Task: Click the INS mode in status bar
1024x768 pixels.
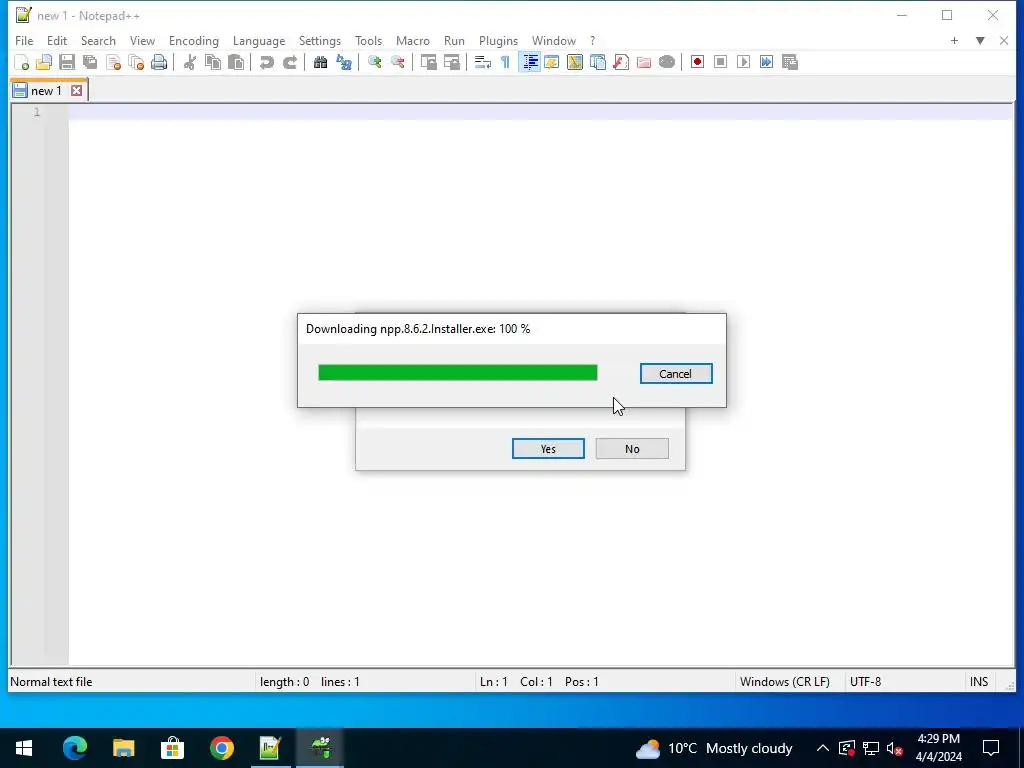Action: [979, 682]
